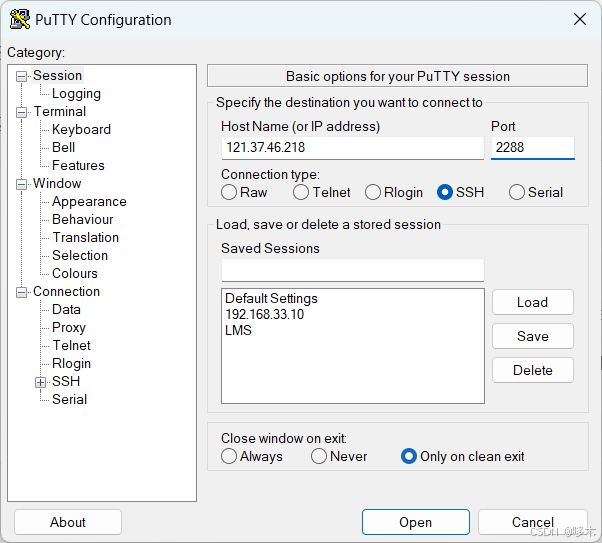
Task: Collapse the Terminal category node
Action: [x=22, y=112]
